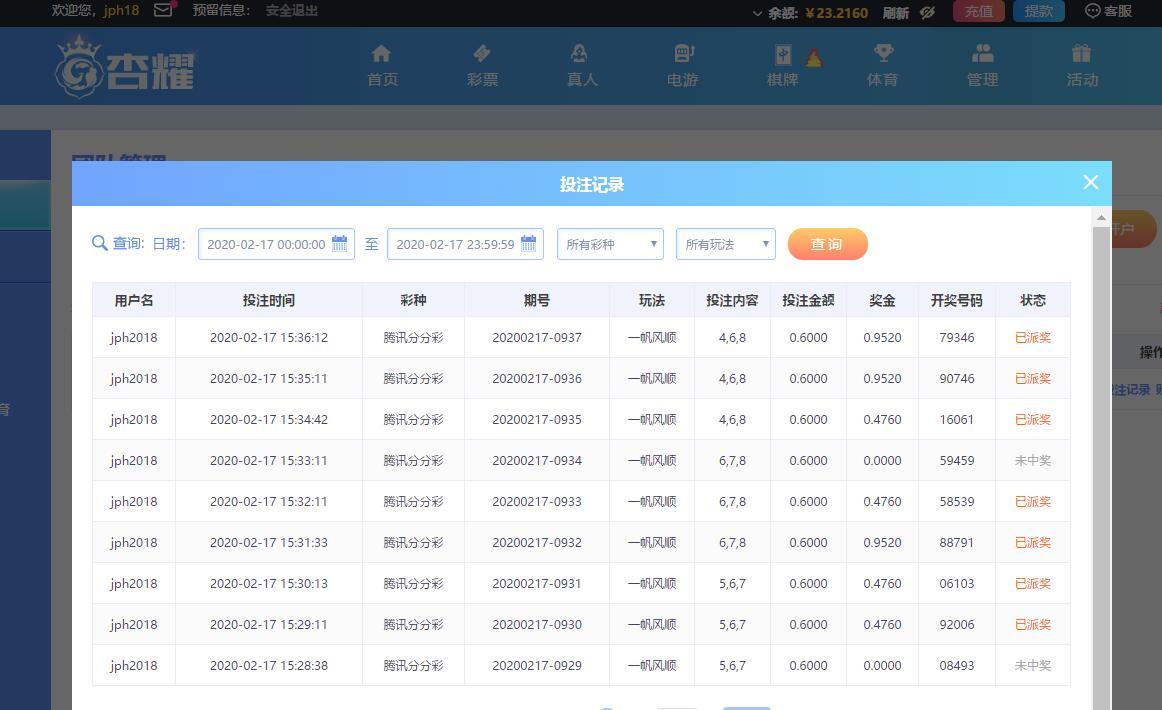Select bet time 2020-02-17 15:28:38
The height and width of the screenshot is (710, 1162).
(268, 666)
